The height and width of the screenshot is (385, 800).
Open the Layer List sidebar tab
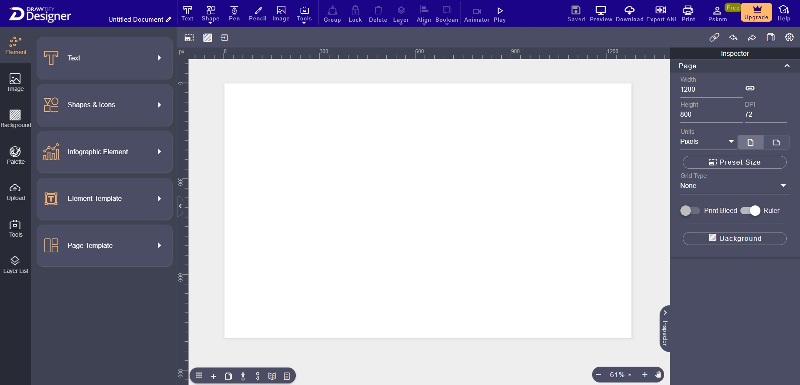coord(15,265)
